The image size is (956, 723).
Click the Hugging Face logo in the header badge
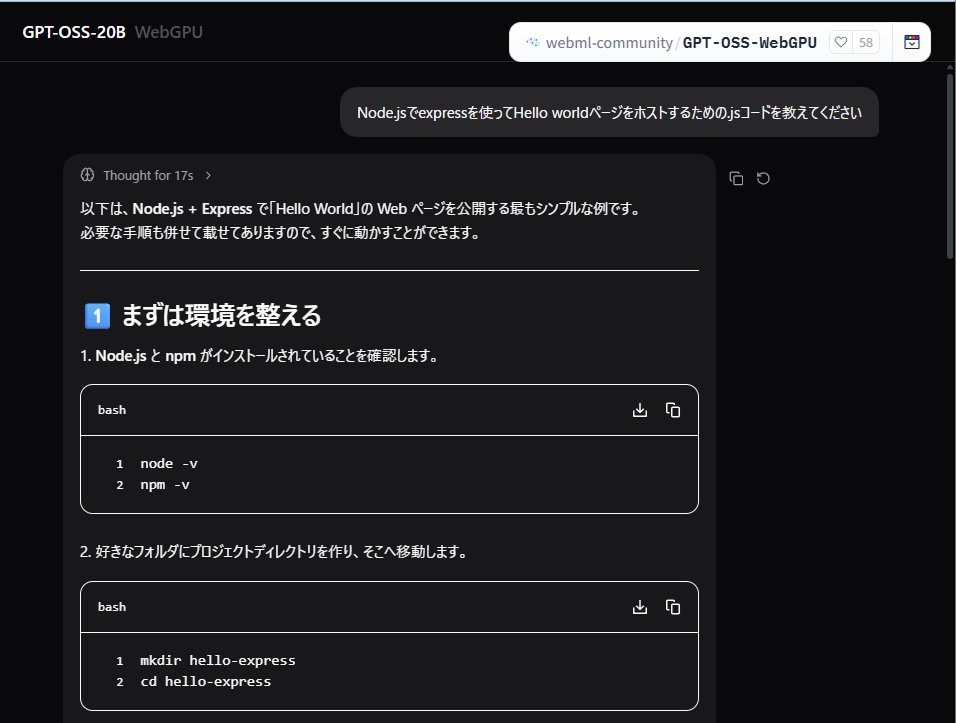pyautogui.click(x=532, y=42)
